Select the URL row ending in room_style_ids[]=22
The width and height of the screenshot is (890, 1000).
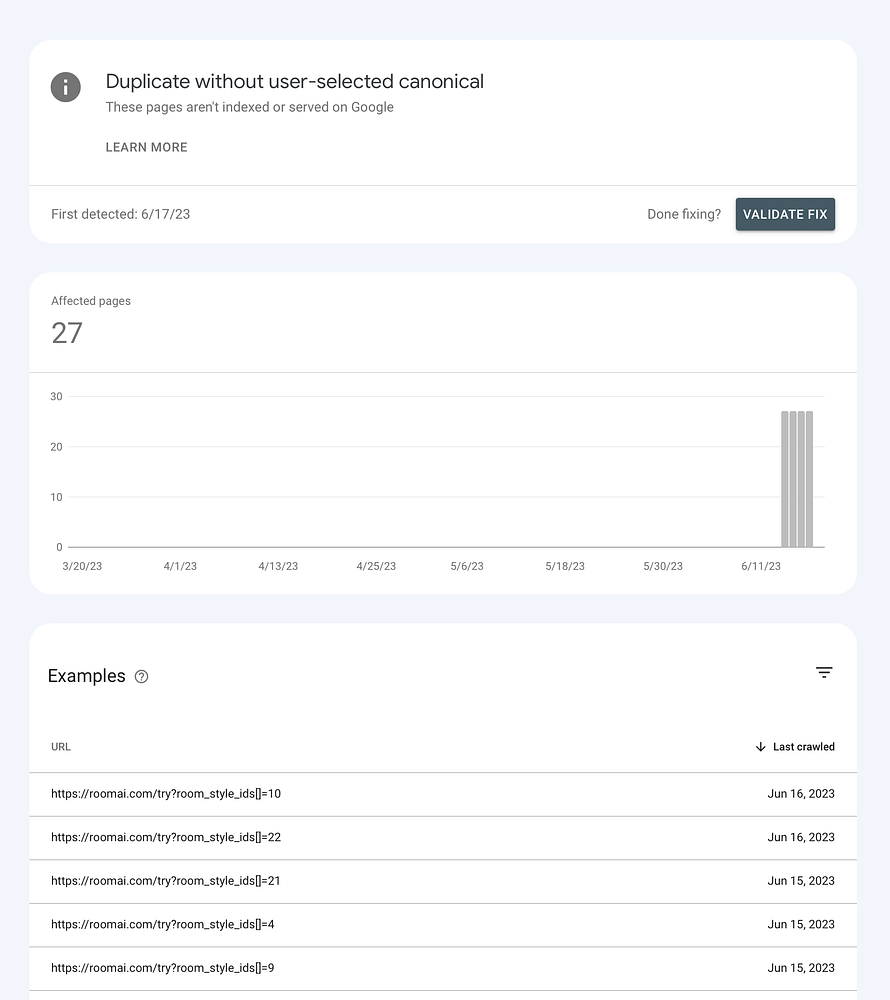coord(166,838)
